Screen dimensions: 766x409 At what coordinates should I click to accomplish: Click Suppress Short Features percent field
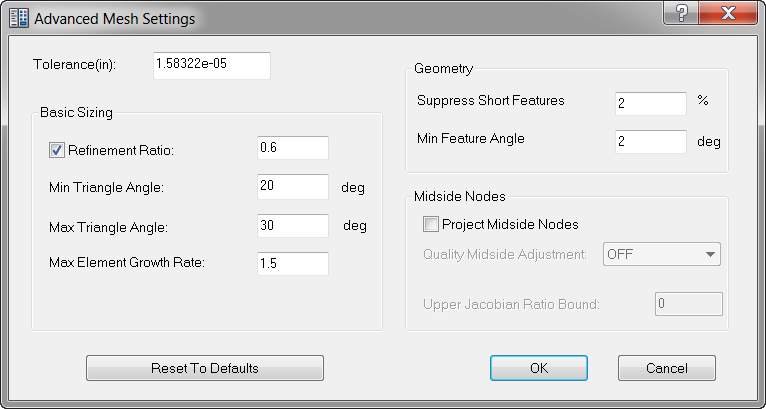tap(650, 103)
